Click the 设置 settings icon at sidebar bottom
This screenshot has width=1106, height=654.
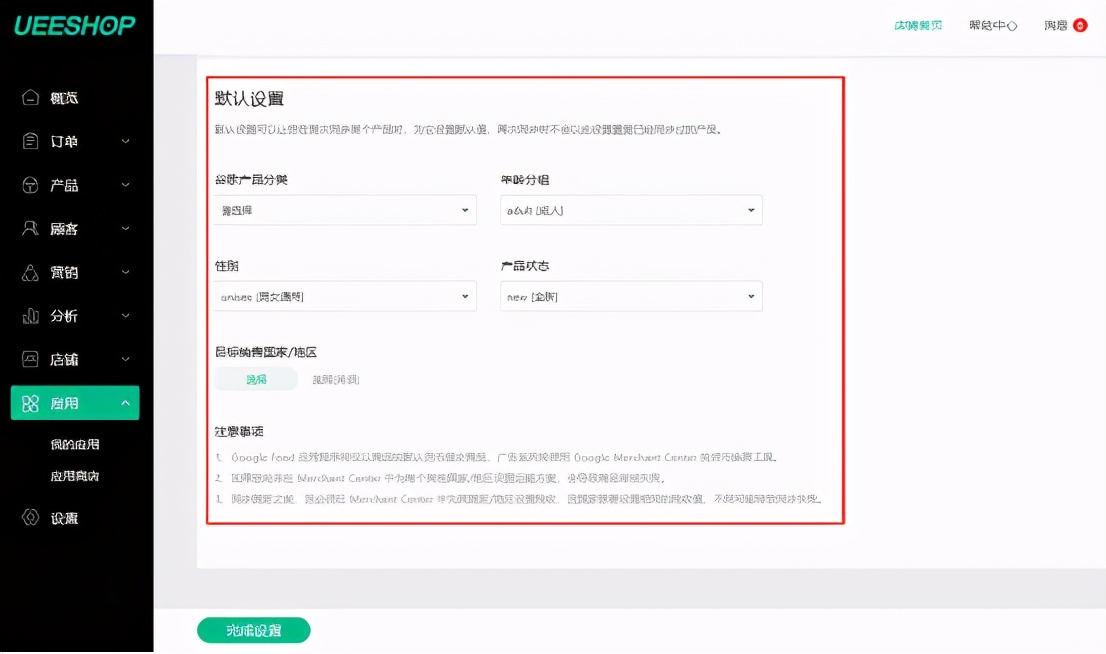tap(30, 517)
